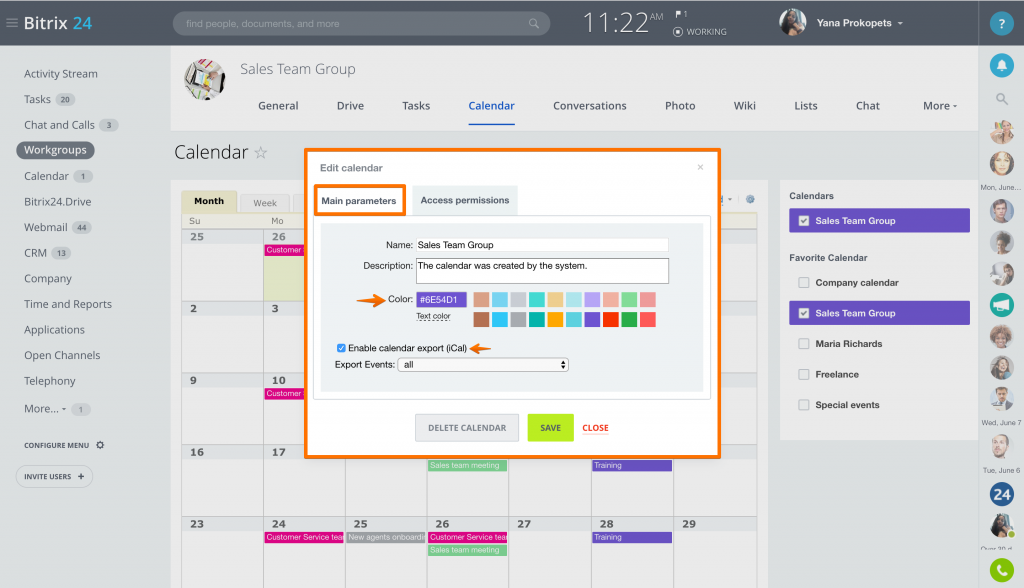Click the green Save button
The image size is (1024, 588).
[x=551, y=428]
